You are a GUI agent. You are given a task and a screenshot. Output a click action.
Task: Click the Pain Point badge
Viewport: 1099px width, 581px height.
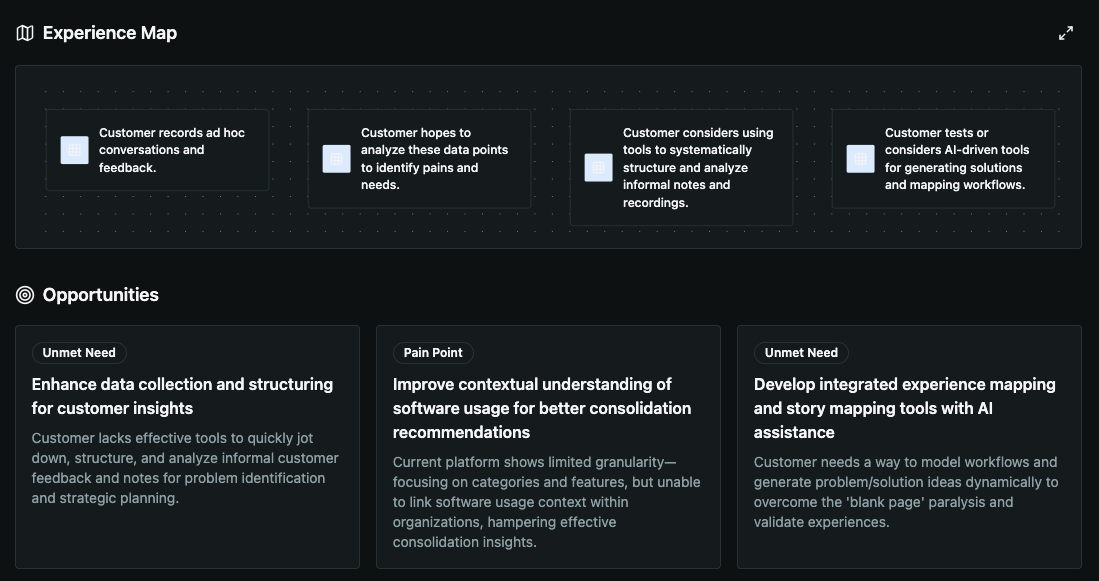433,352
